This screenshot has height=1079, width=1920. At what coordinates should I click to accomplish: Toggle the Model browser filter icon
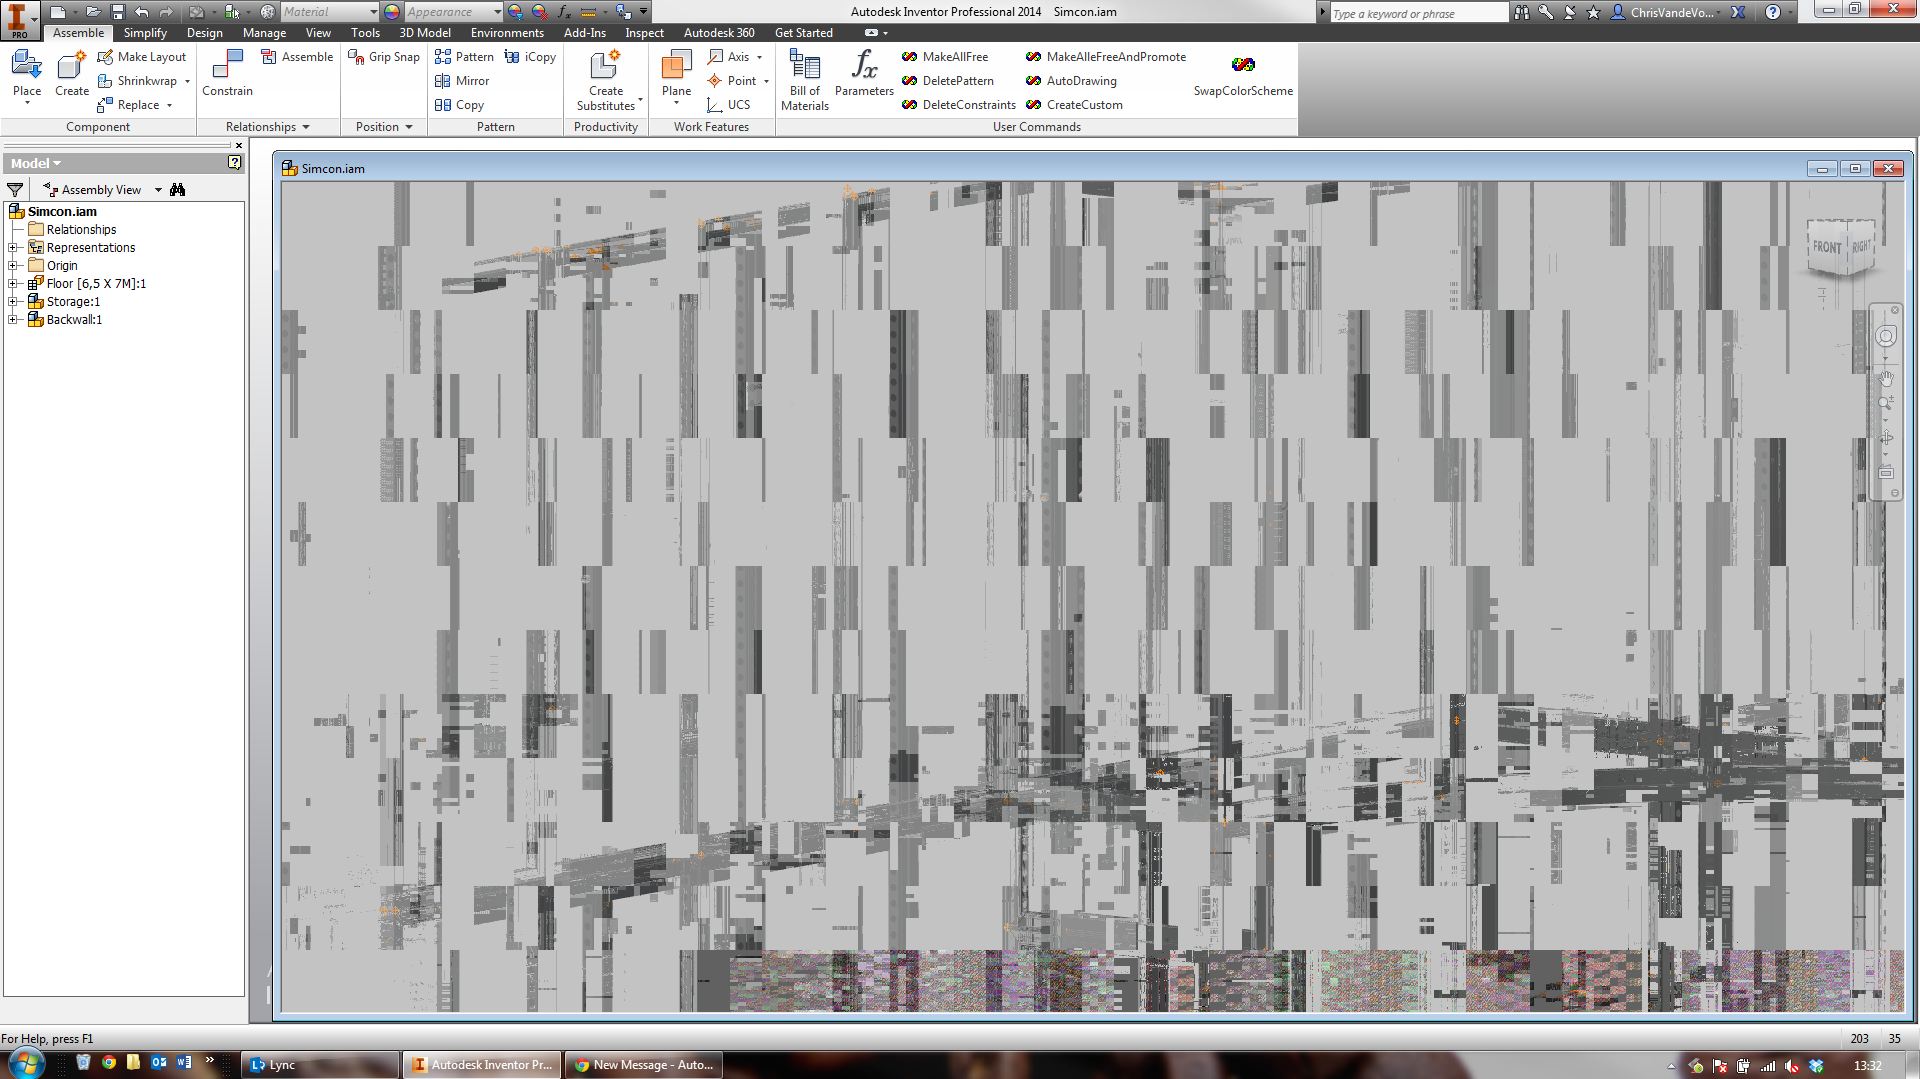(14, 189)
